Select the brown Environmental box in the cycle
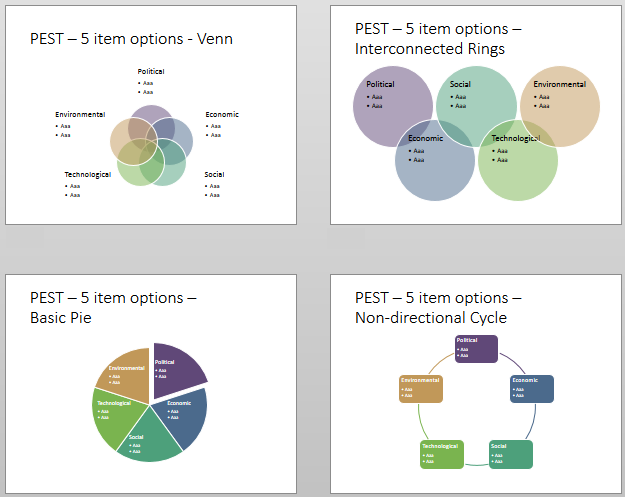This screenshot has width=625, height=497. tap(421, 388)
